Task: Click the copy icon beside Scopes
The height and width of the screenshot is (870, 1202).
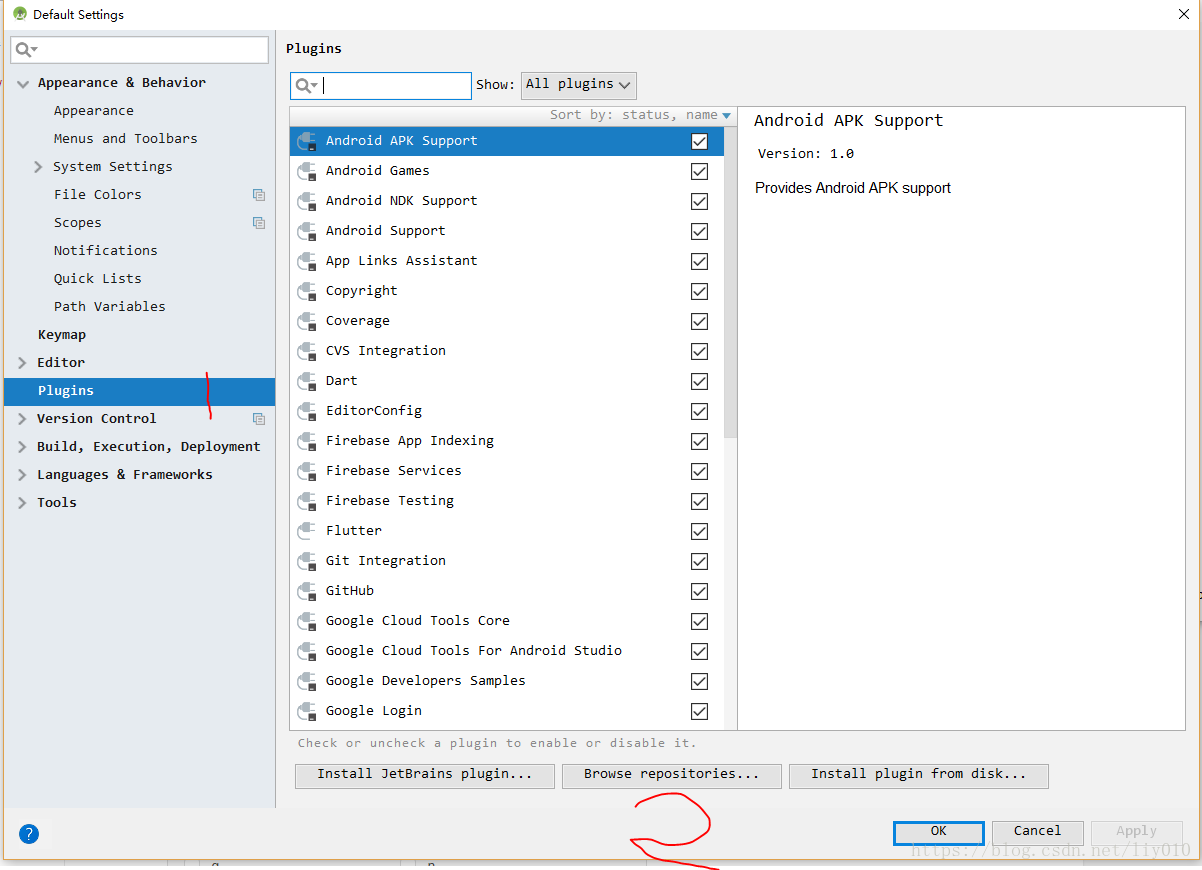Action: pyautogui.click(x=259, y=223)
